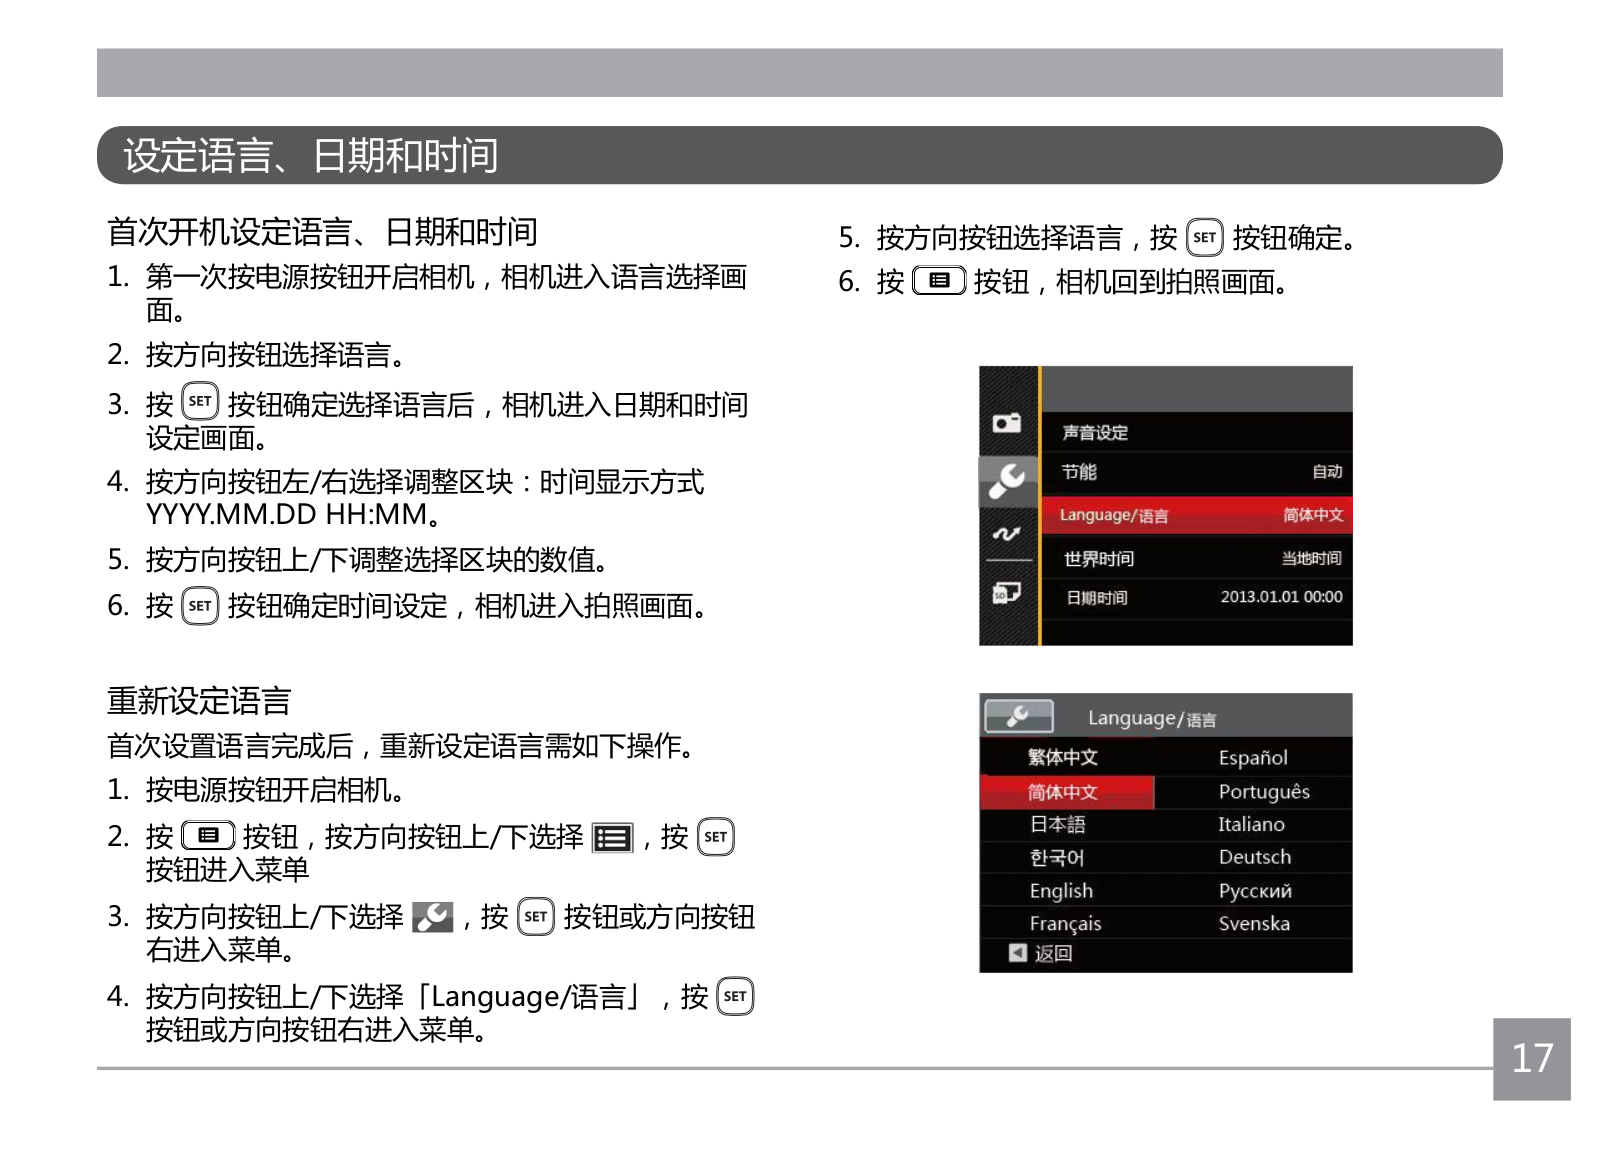Click the page number 17
1600x1164 pixels.
coord(1532,1059)
